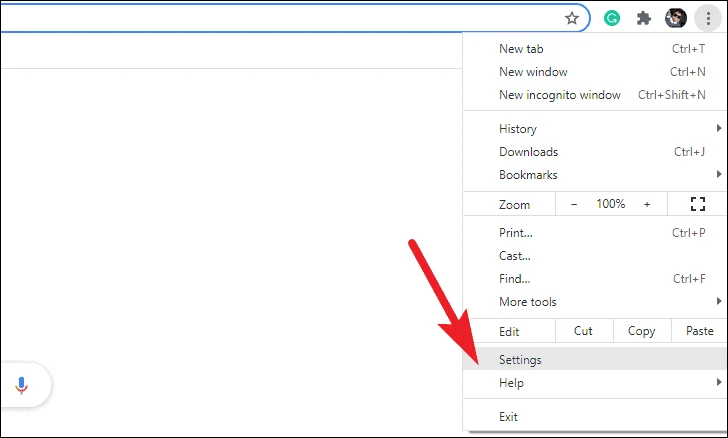The width and height of the screenshot is (728, 438).
Task: Select Find... in the menu
Action: point(595,279)
